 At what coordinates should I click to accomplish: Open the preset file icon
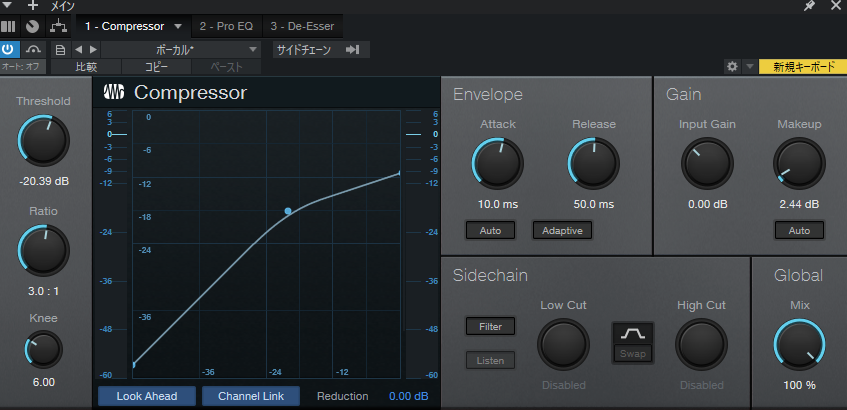tap(60, 50)
